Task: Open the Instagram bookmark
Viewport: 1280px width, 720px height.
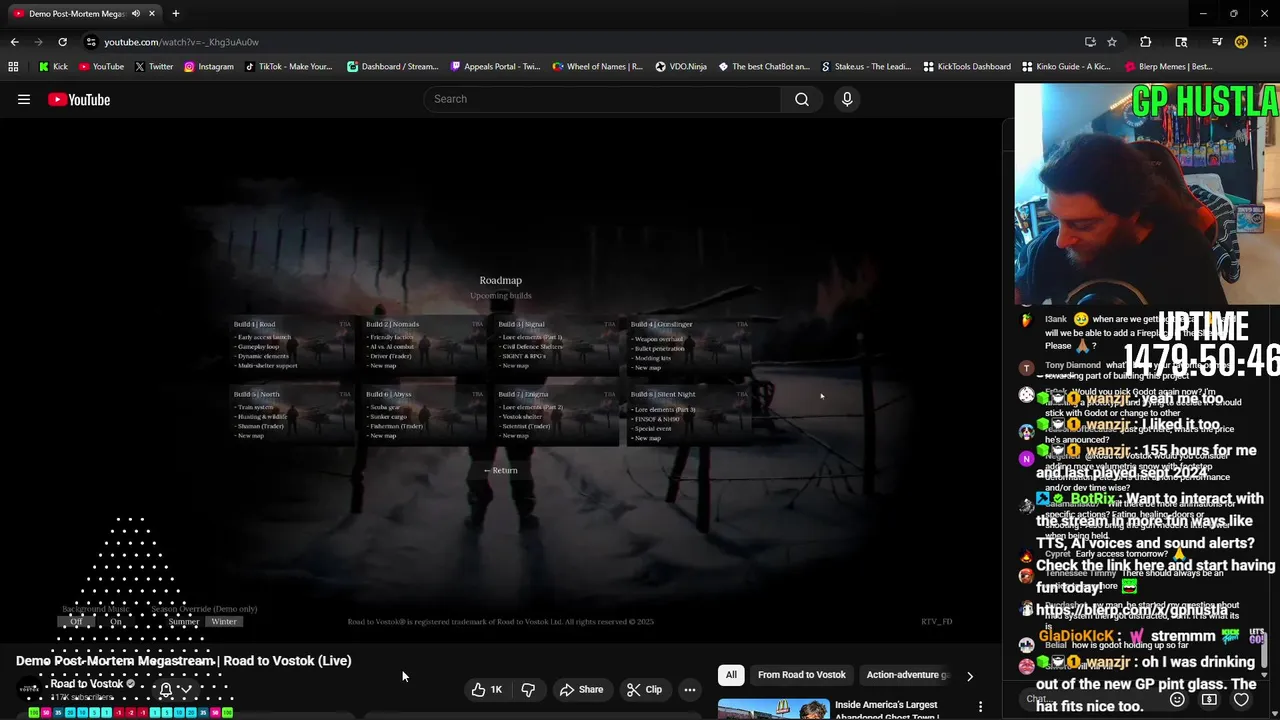Action: (x=208, y=67)
